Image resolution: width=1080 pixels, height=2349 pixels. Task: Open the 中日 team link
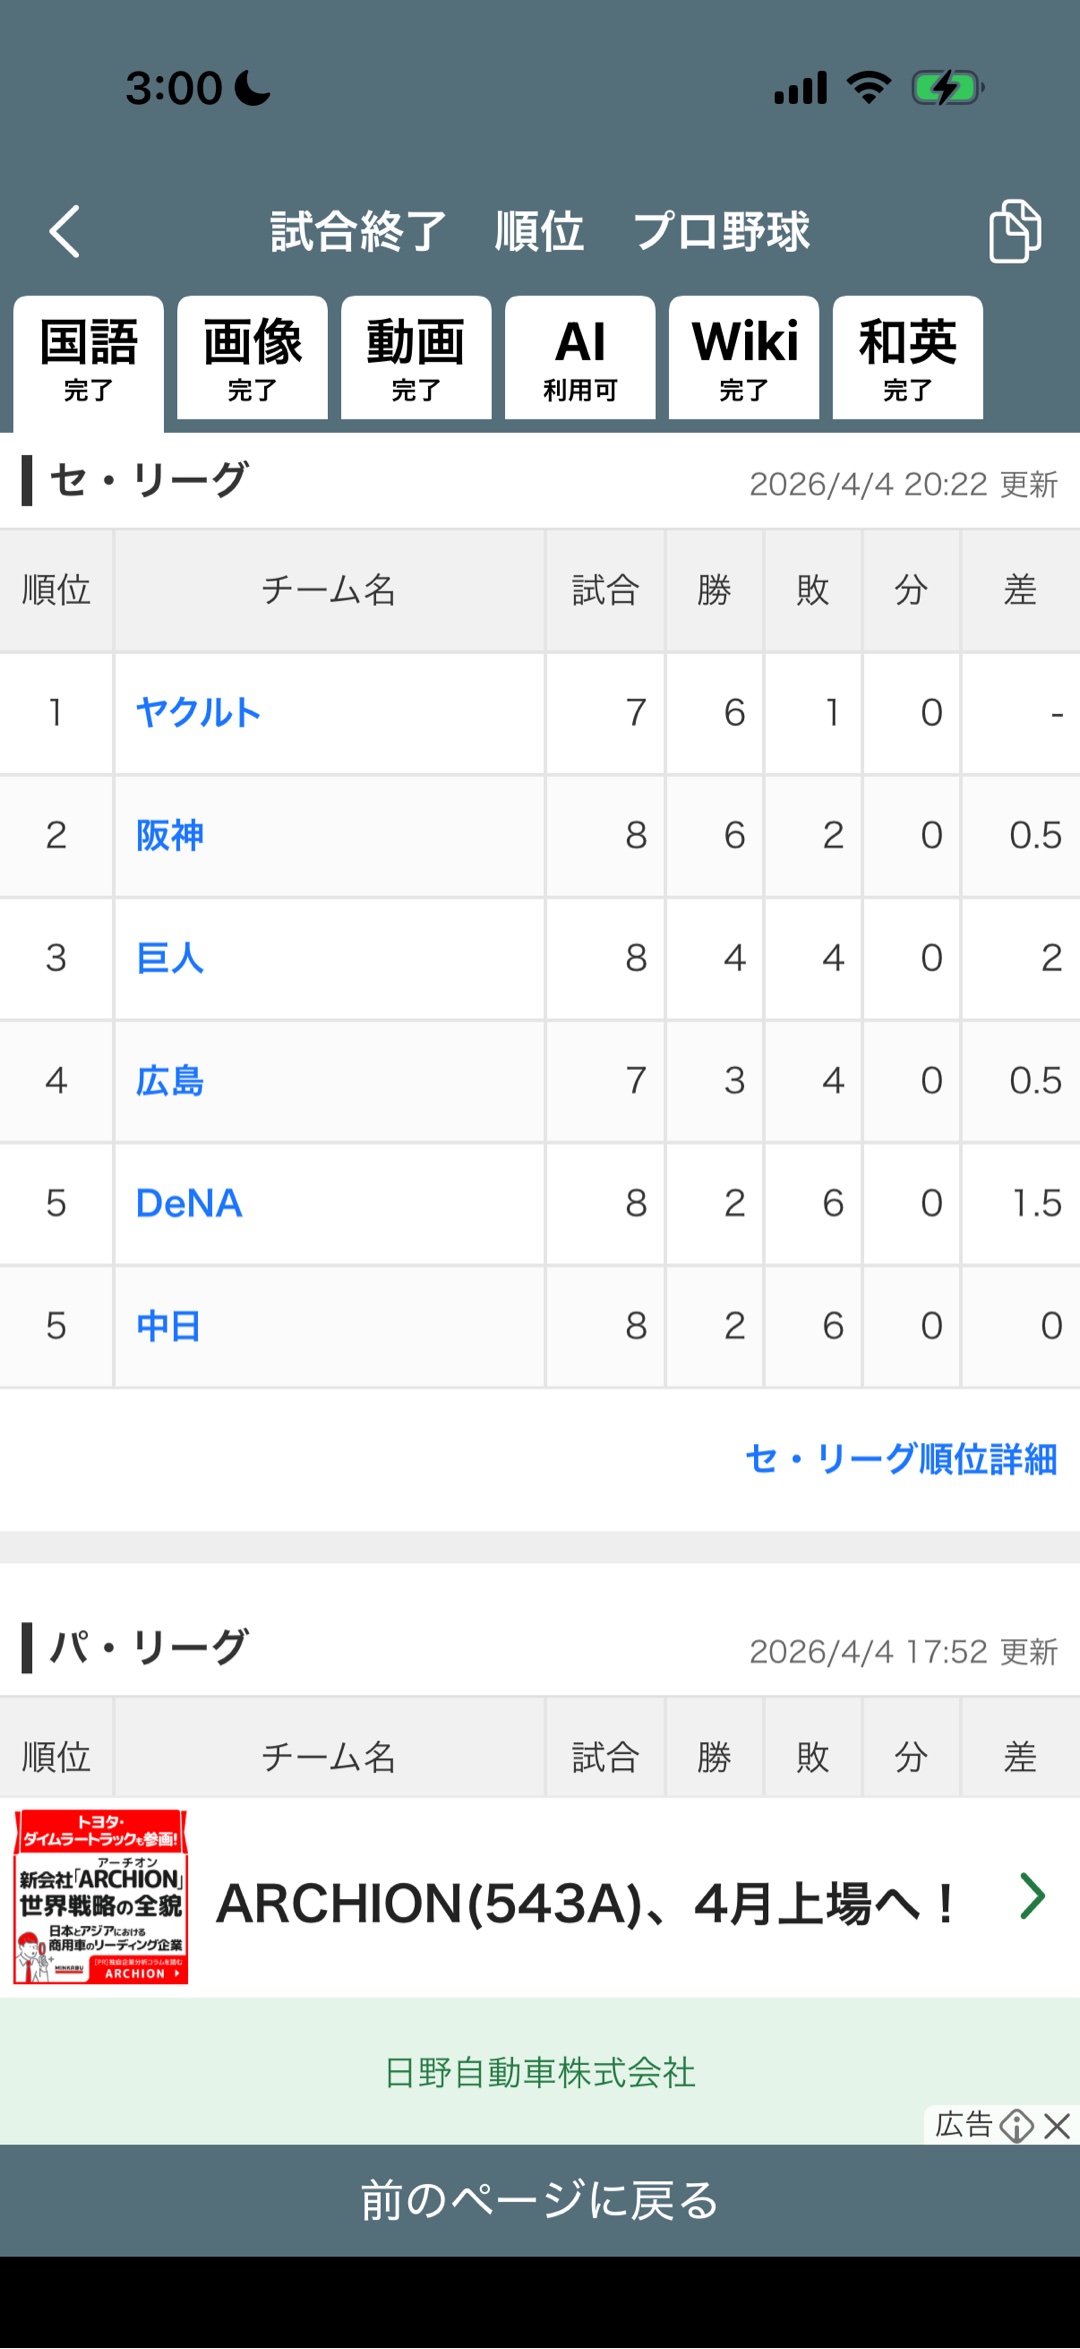(169, 1326)
